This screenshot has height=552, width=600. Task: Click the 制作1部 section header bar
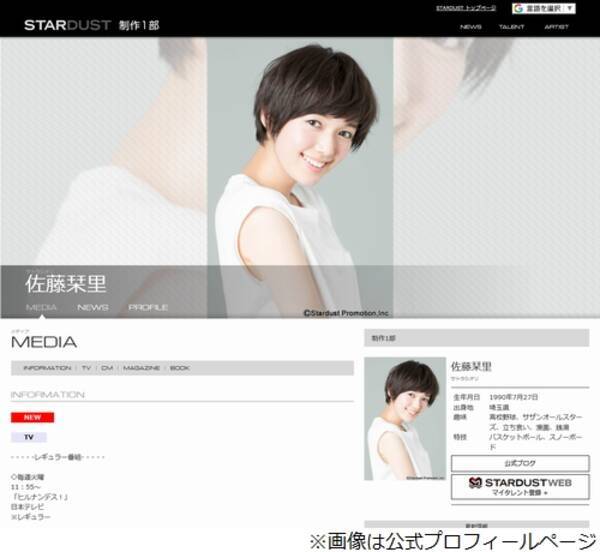point(476,338)
